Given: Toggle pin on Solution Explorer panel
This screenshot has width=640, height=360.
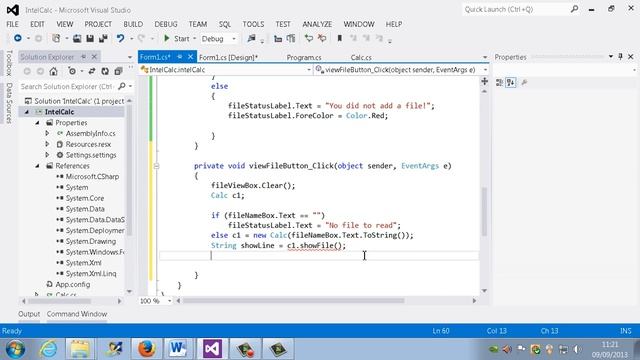Looking at the screenshot, I should tap(84, 57).
